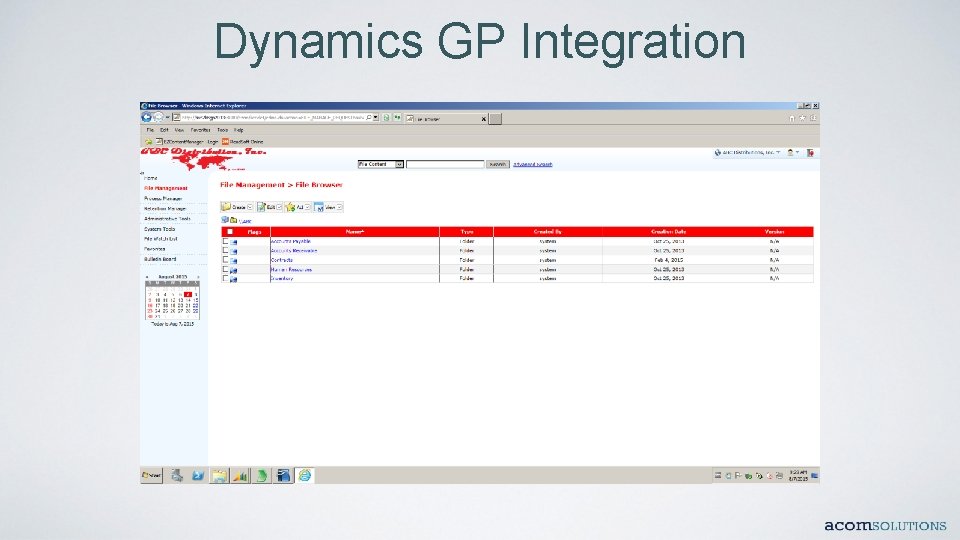Image resolution: width=960 pixels, height=540 pixels.
Task: Click the add-to-favorites star icon in favorites bar
Action: 148,141
